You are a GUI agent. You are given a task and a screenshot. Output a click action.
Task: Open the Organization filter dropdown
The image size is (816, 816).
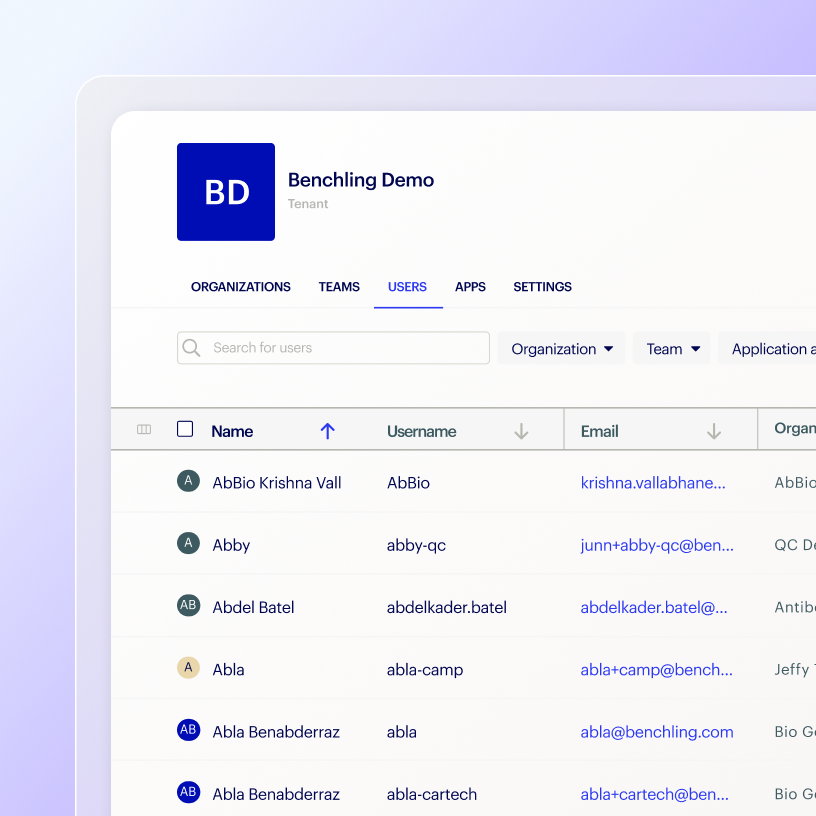561,348
